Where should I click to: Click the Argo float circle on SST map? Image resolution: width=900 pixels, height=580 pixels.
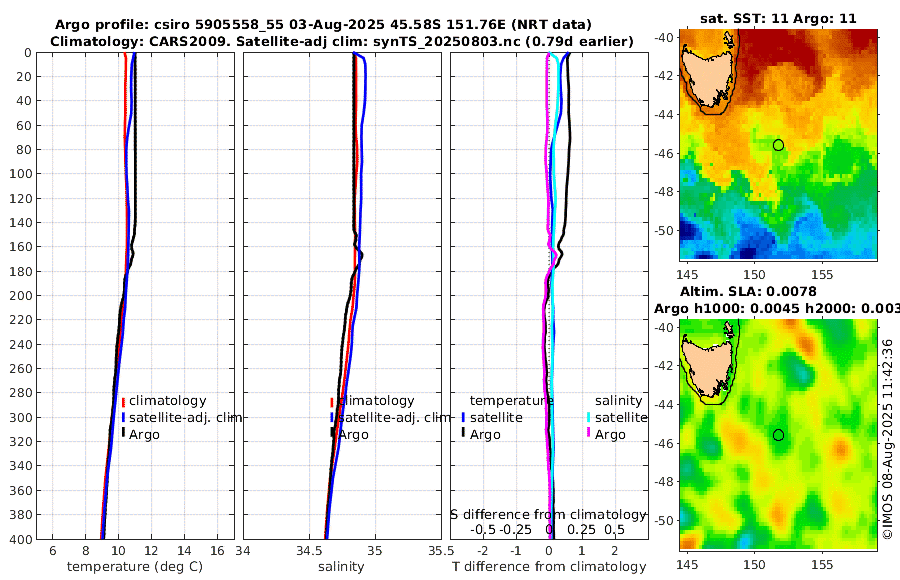(778, 145)
